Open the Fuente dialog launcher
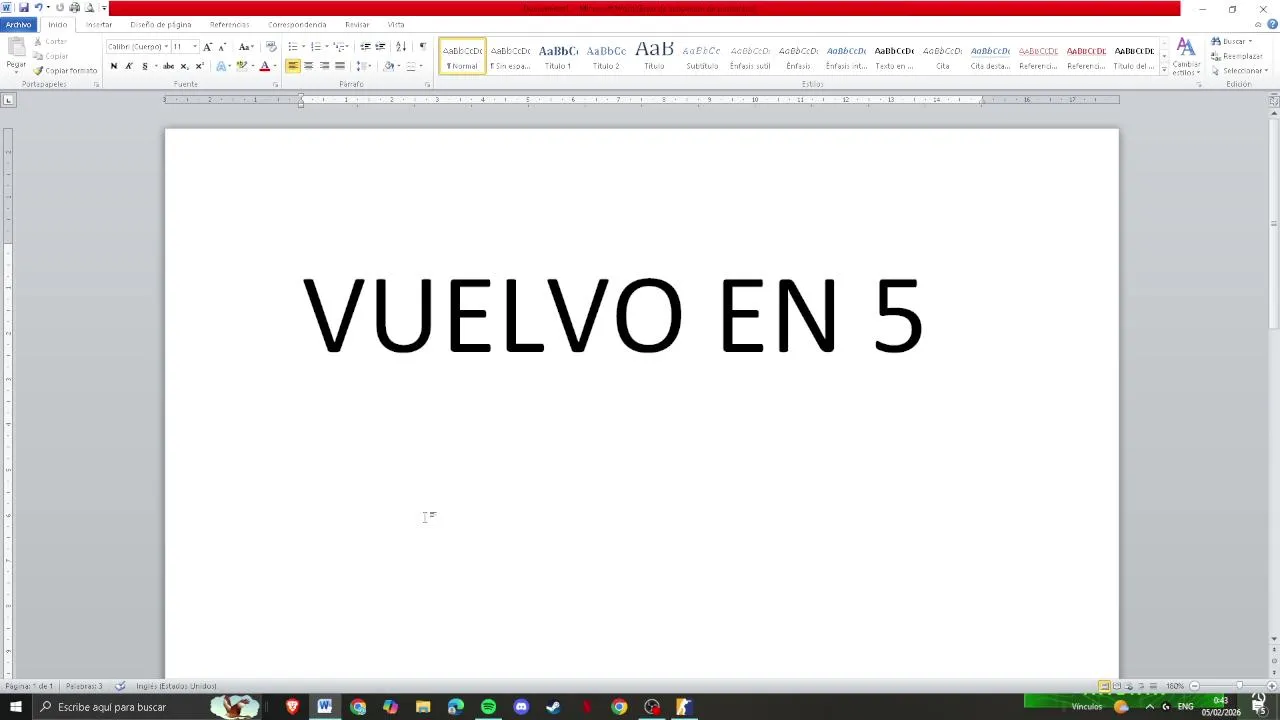The width and height of the screenshot is (1280, 720). coord(275,85)
